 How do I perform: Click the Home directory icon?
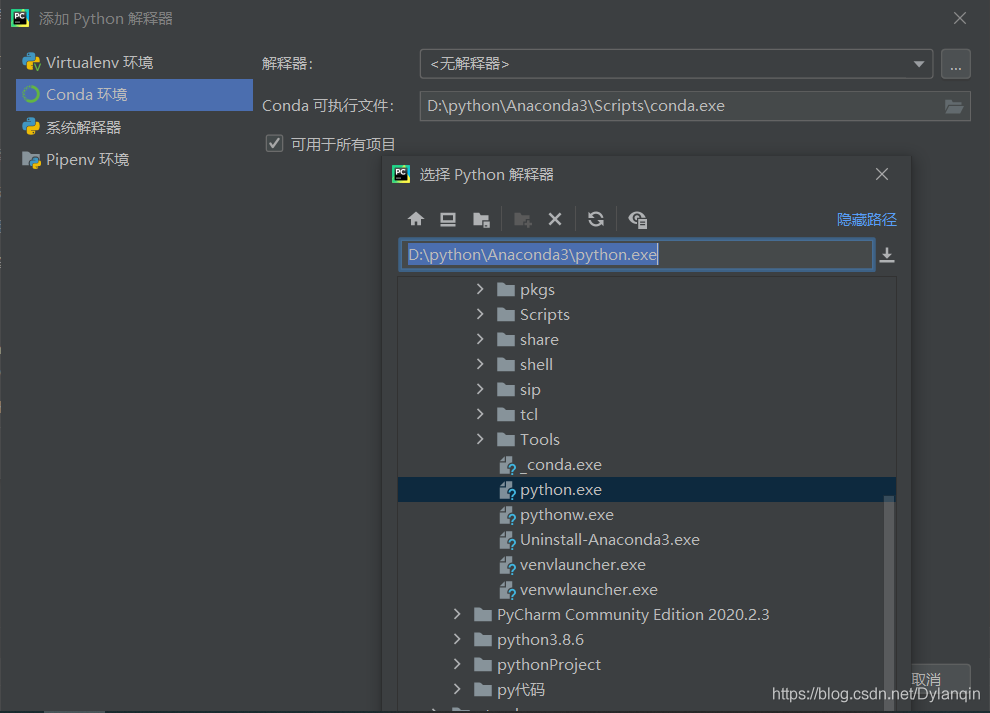tap(416, 220)
